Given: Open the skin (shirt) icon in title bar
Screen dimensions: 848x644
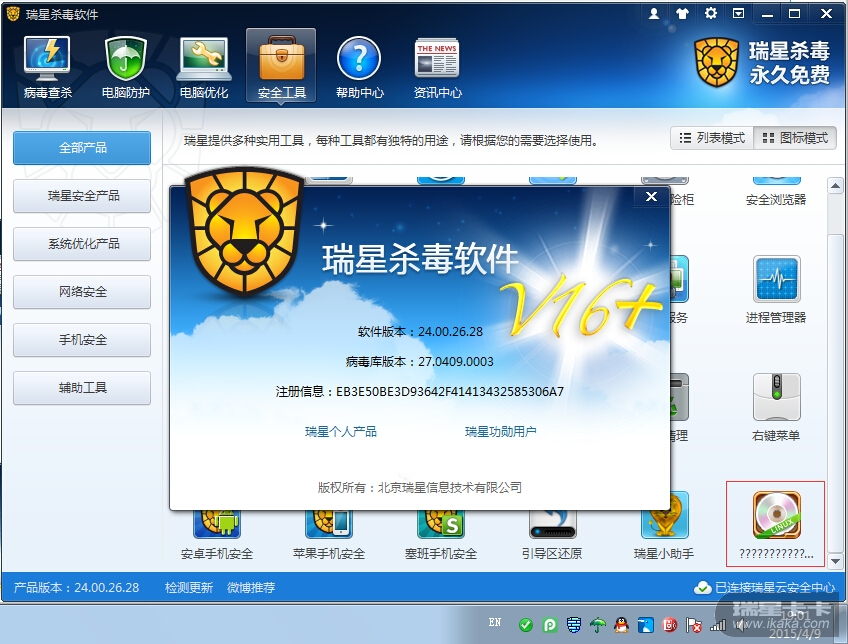Looking at the screenshot, I should tap(683, 14).
